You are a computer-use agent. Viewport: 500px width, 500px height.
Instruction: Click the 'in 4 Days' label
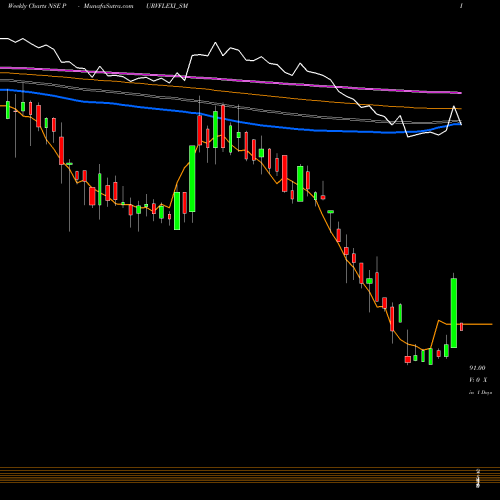480,393
